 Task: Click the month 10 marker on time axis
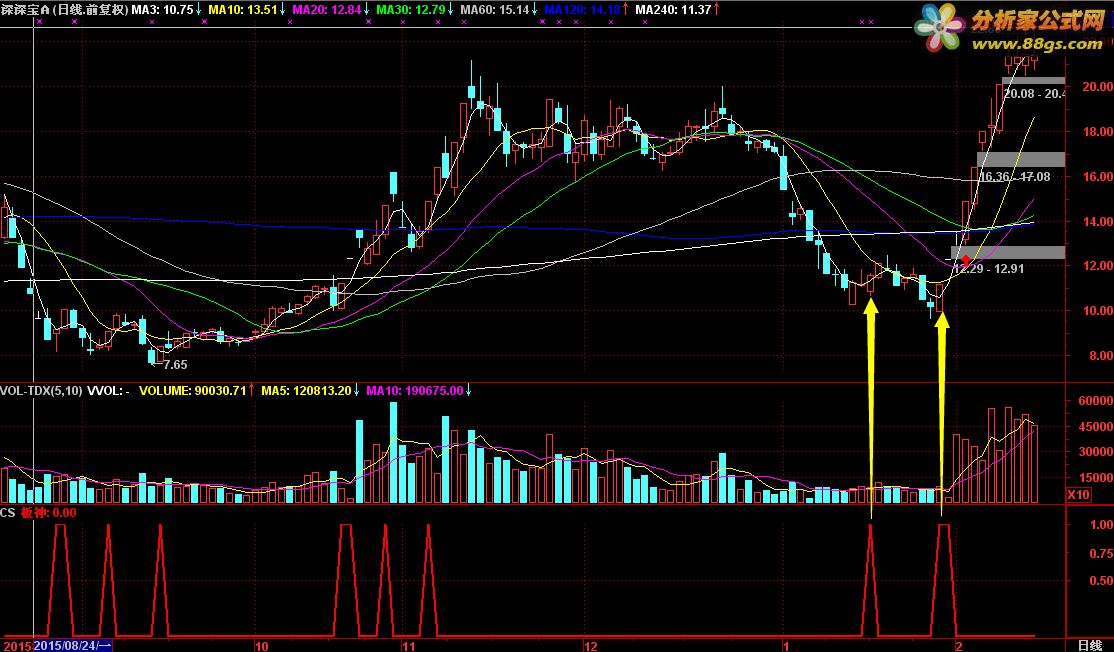pos(261,646)
